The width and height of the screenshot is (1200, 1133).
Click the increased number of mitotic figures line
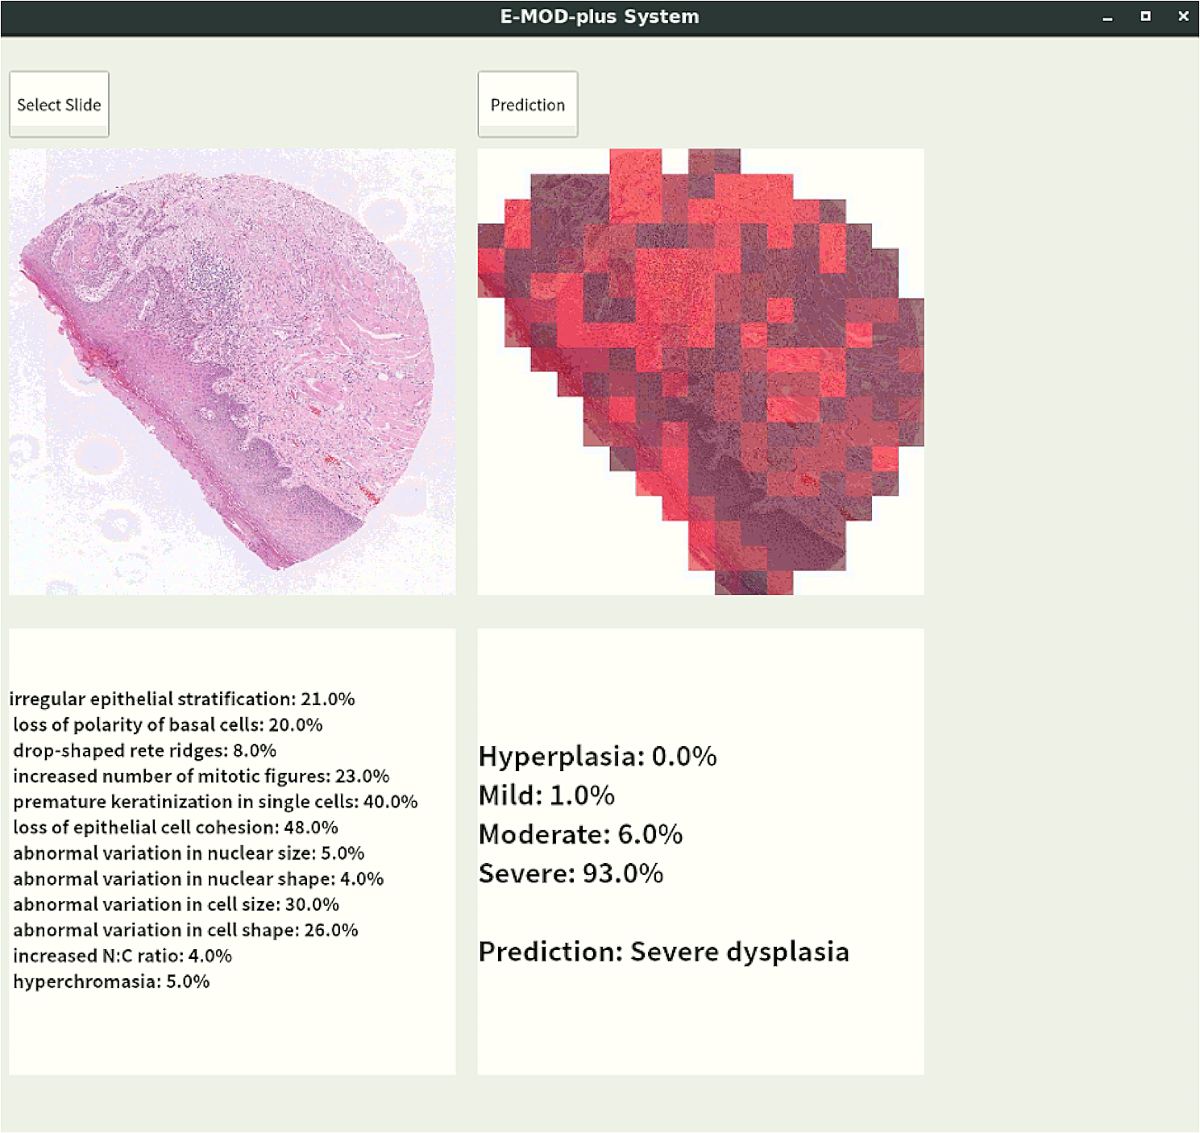(x=201, y=776)
